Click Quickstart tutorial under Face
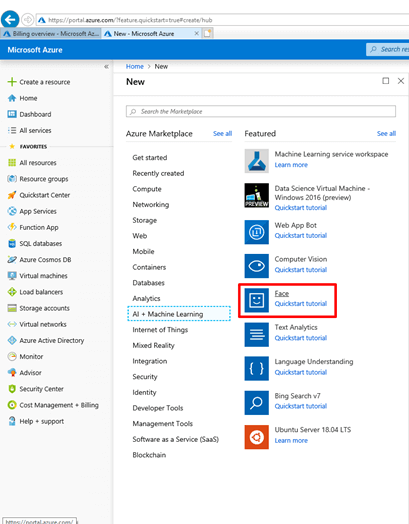Screen dimensions: 409x524 pyautogui.click(x=300, y=304)
